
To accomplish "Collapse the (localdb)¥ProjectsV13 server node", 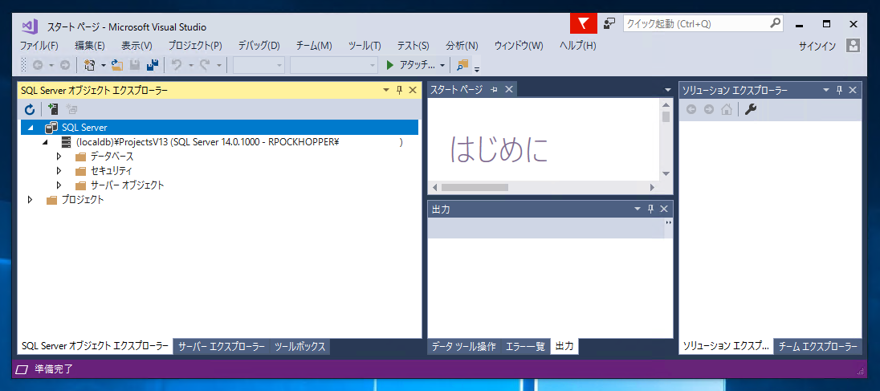I will pos(45,142).
